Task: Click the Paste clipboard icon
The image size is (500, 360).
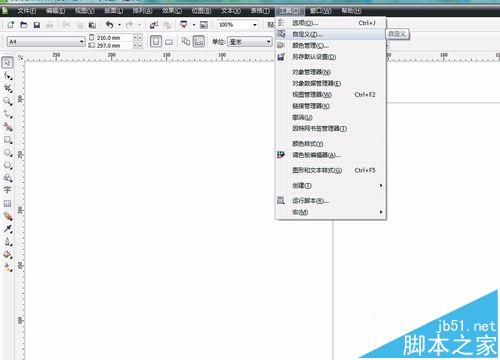Action: 92,25
